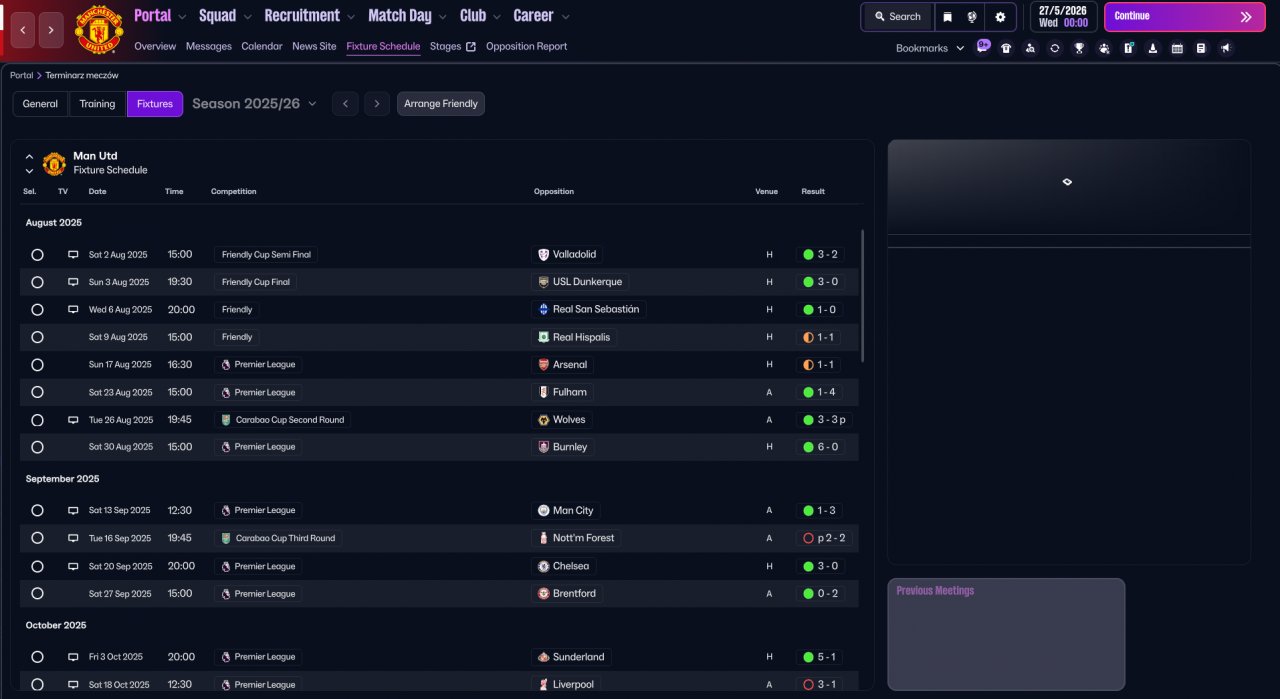Select the Sunderland fixture radio button
This screenshot has width=1280, height=699.
pyautogui.click(x=37, y=657)
